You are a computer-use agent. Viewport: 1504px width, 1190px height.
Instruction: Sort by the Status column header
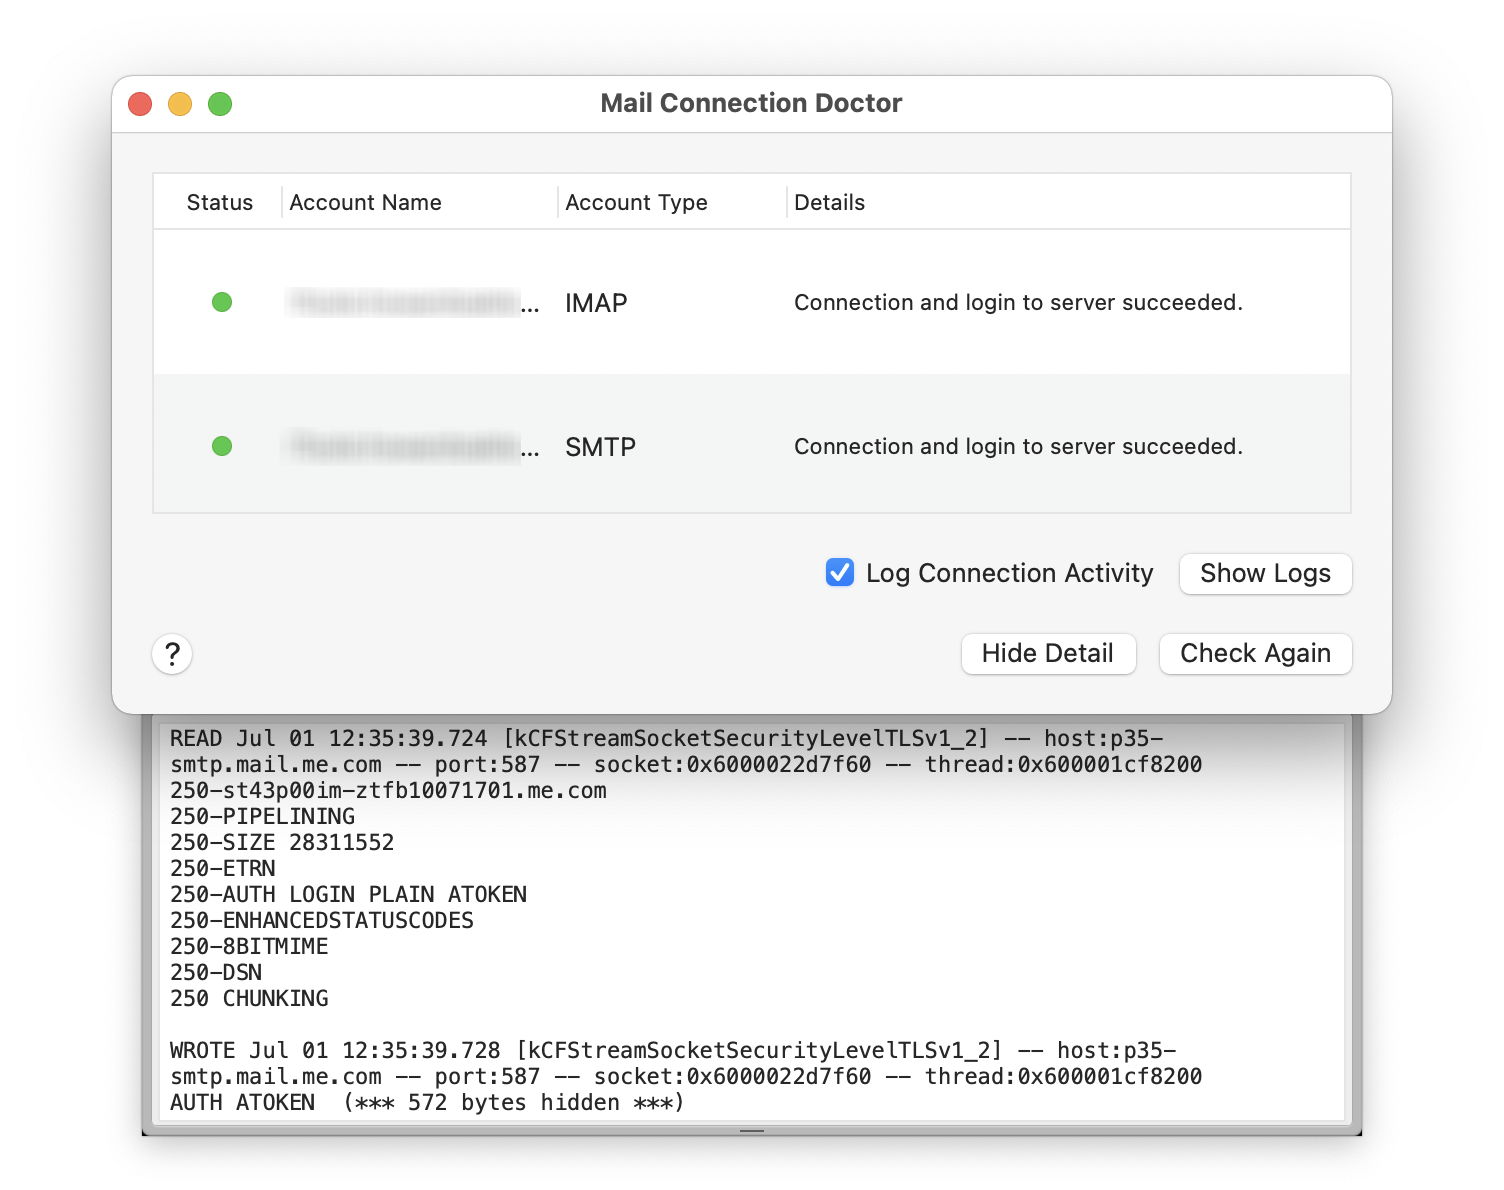[x=219, y=203]
